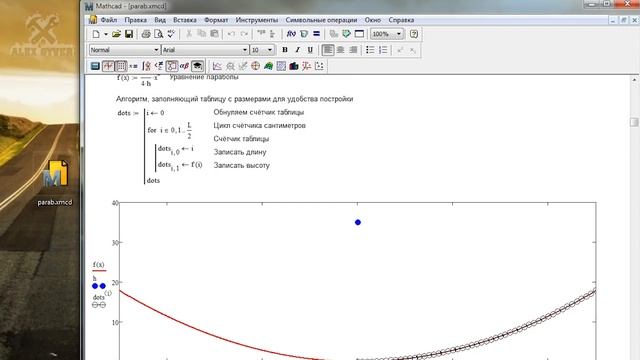This screenshot has height=360, width=640.
Task: Align text right
Action: 353,50
